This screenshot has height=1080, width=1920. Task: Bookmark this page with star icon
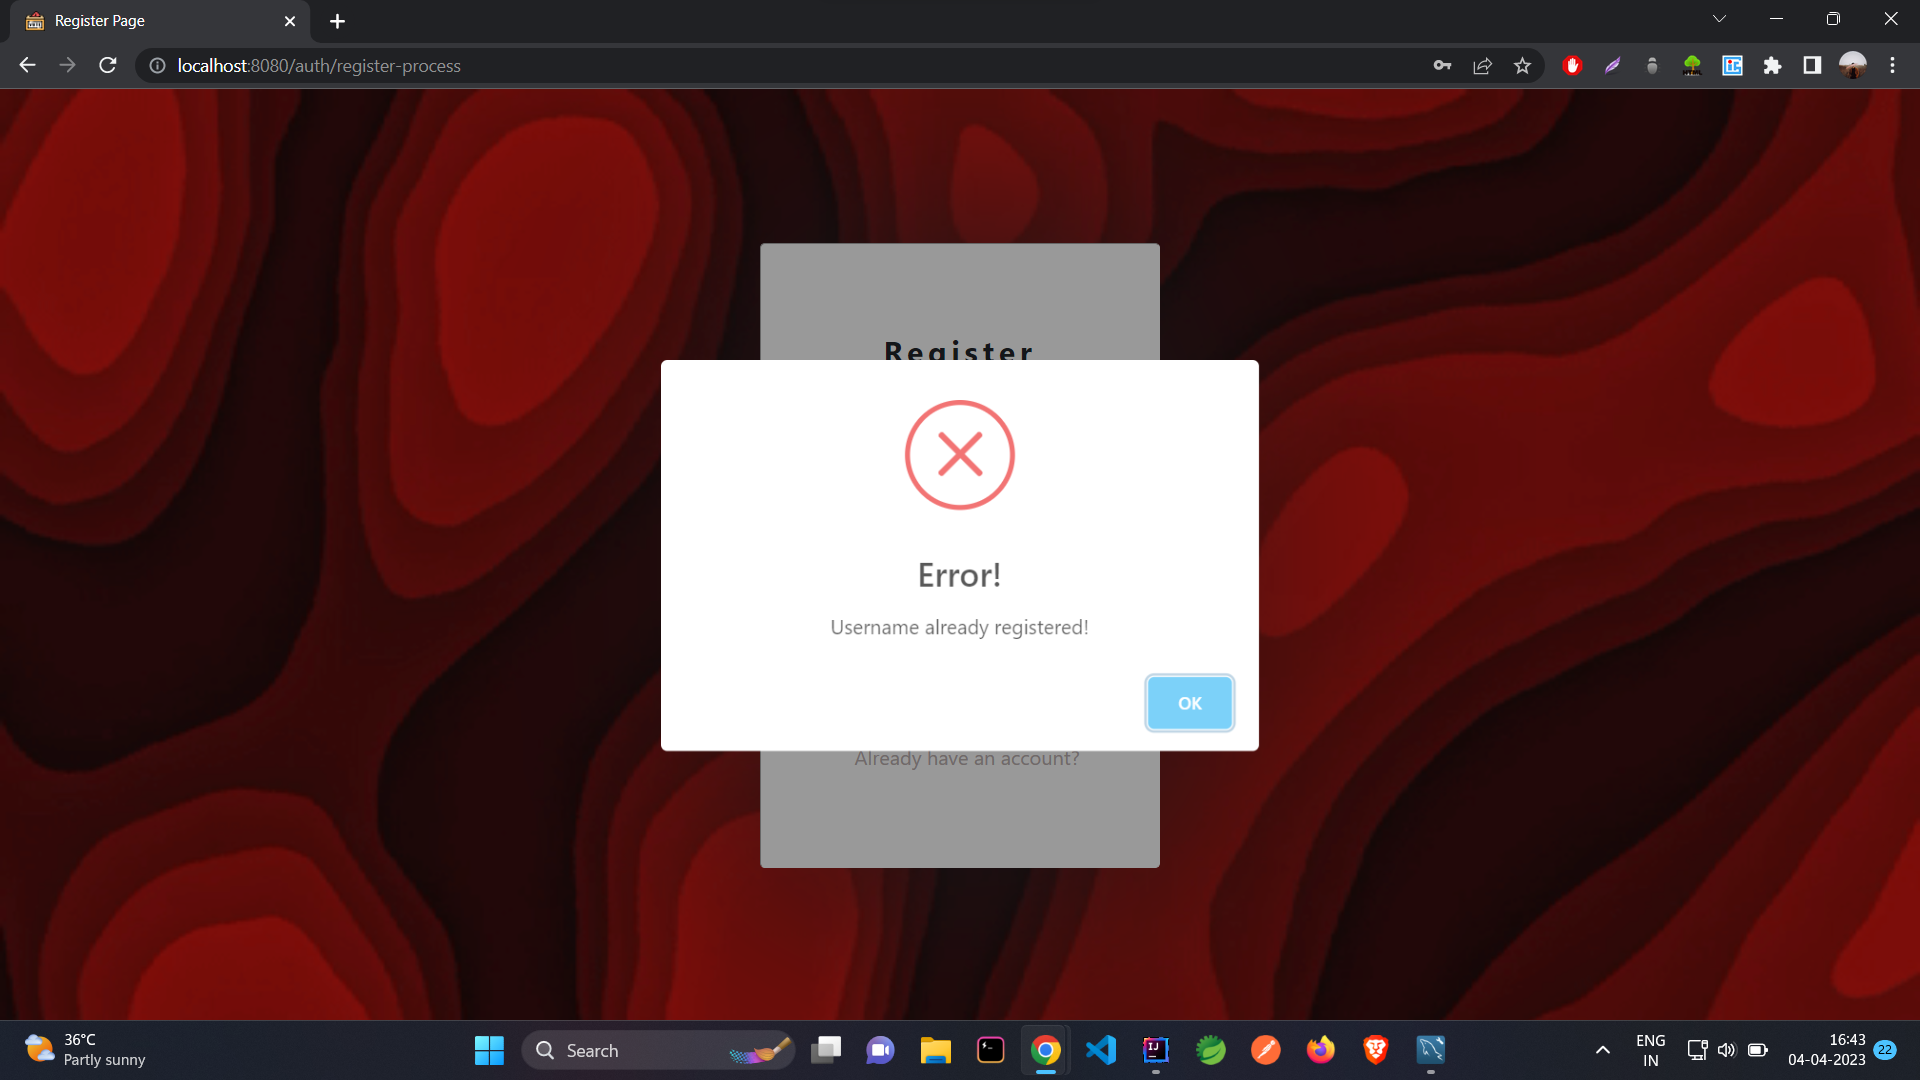pyautogui.click(x=1522, y=65)
